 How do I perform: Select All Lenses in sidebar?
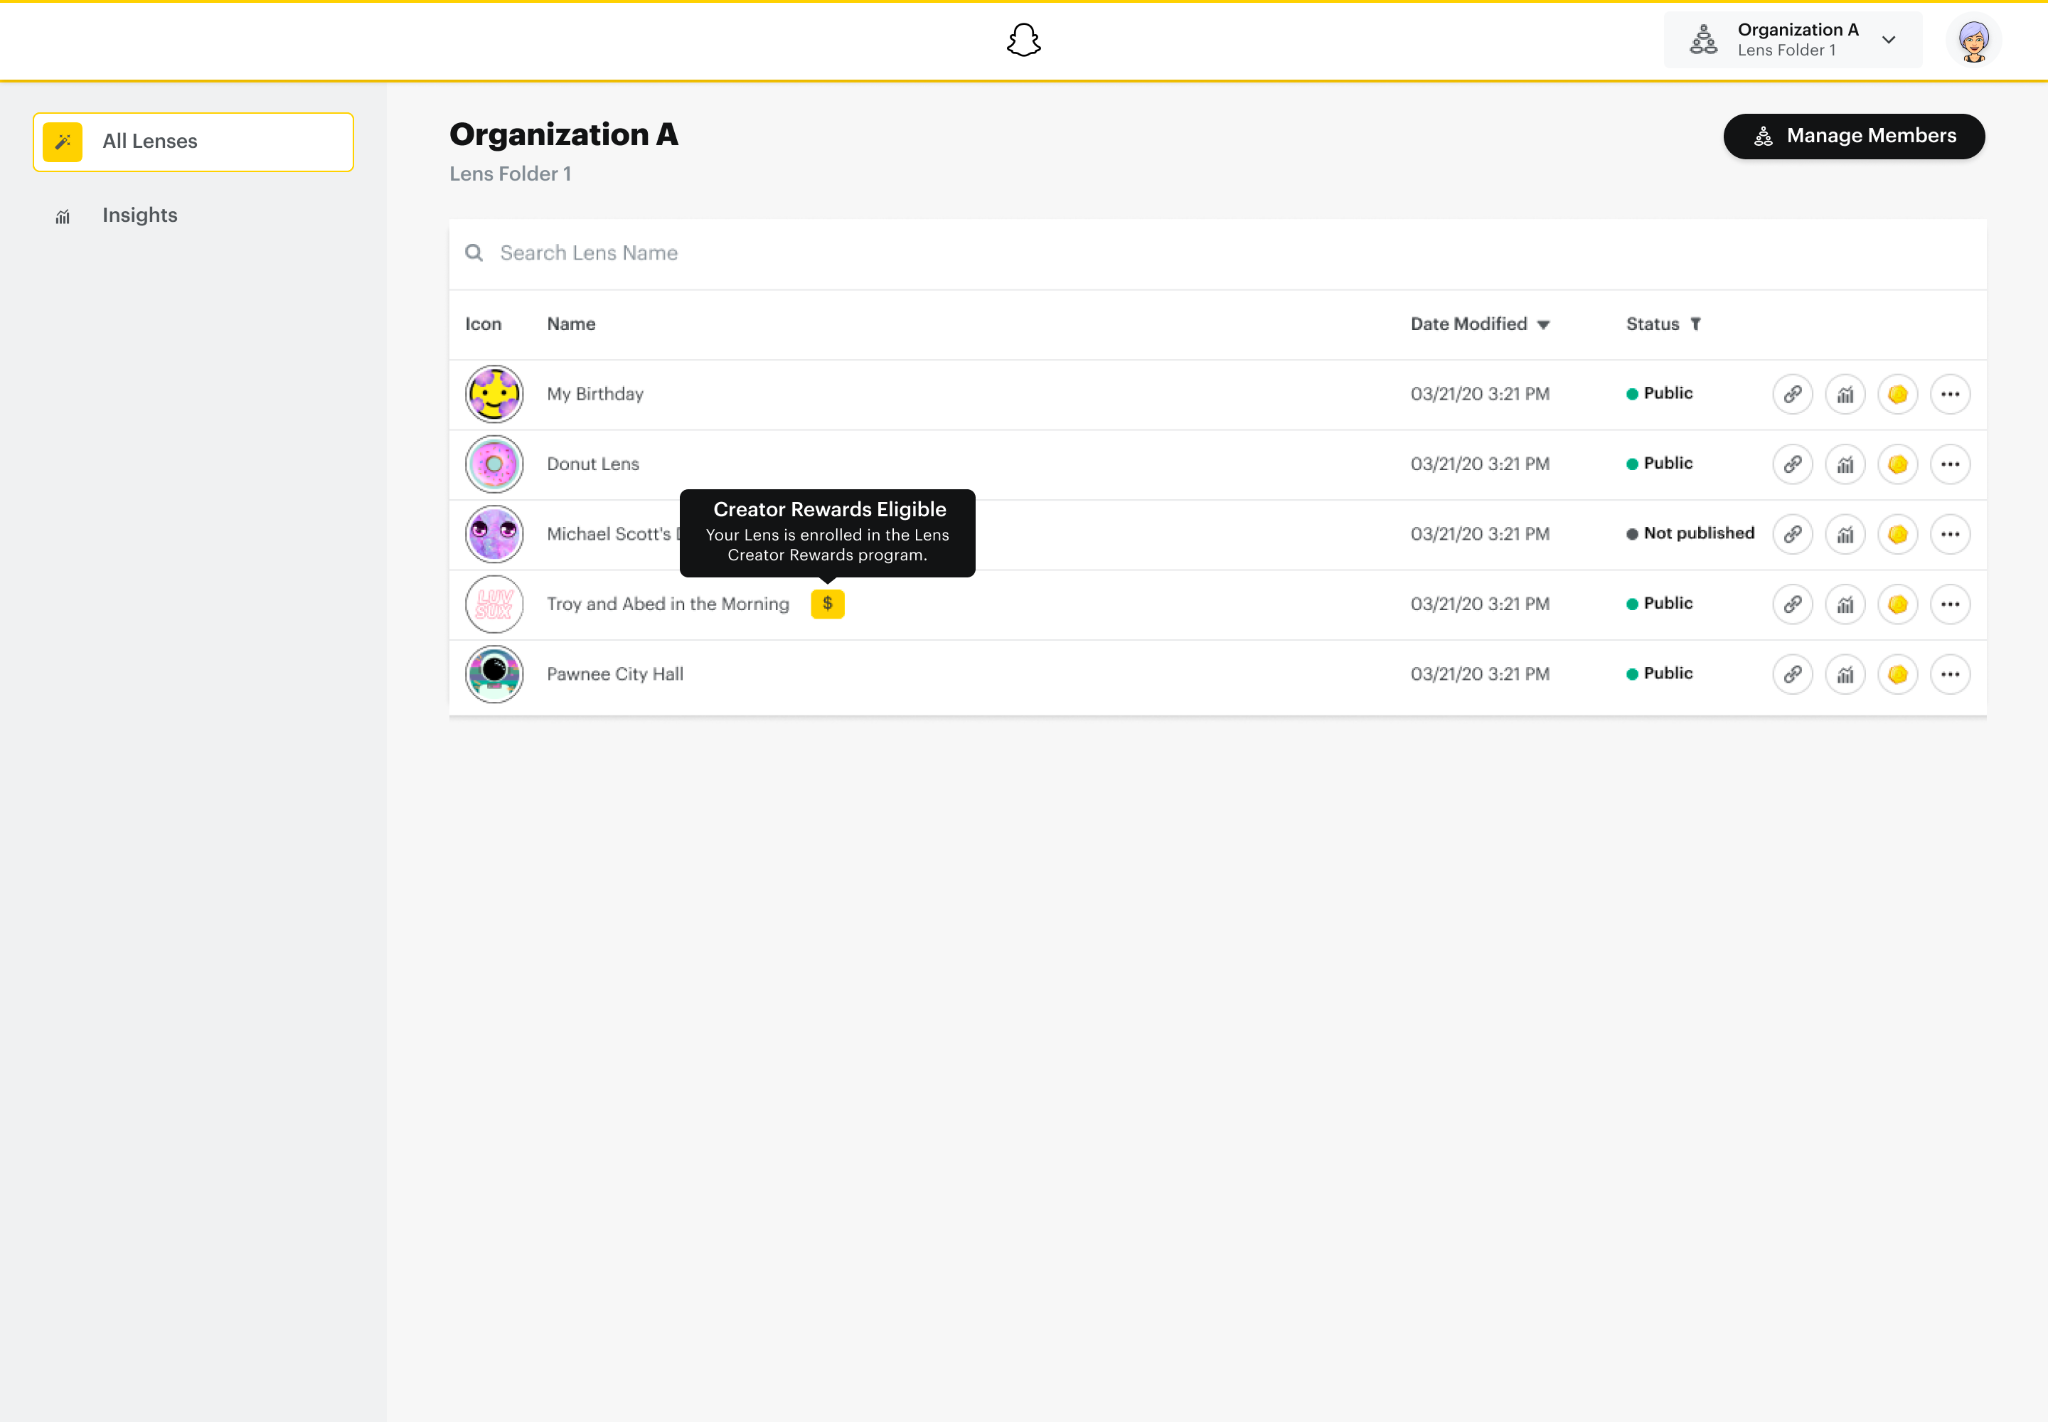coord(193,142)
